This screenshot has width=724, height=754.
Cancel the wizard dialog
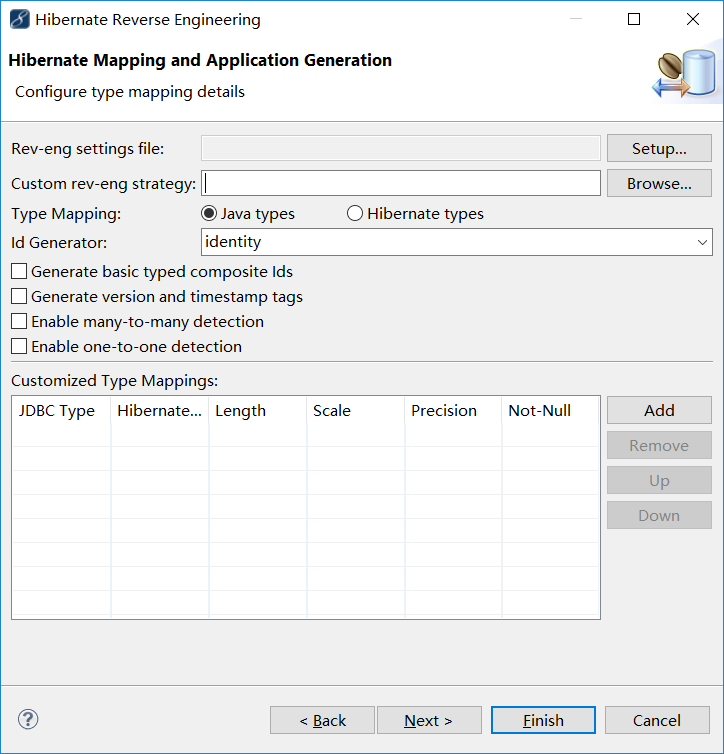pyautogui.click(x=657, y=720)
